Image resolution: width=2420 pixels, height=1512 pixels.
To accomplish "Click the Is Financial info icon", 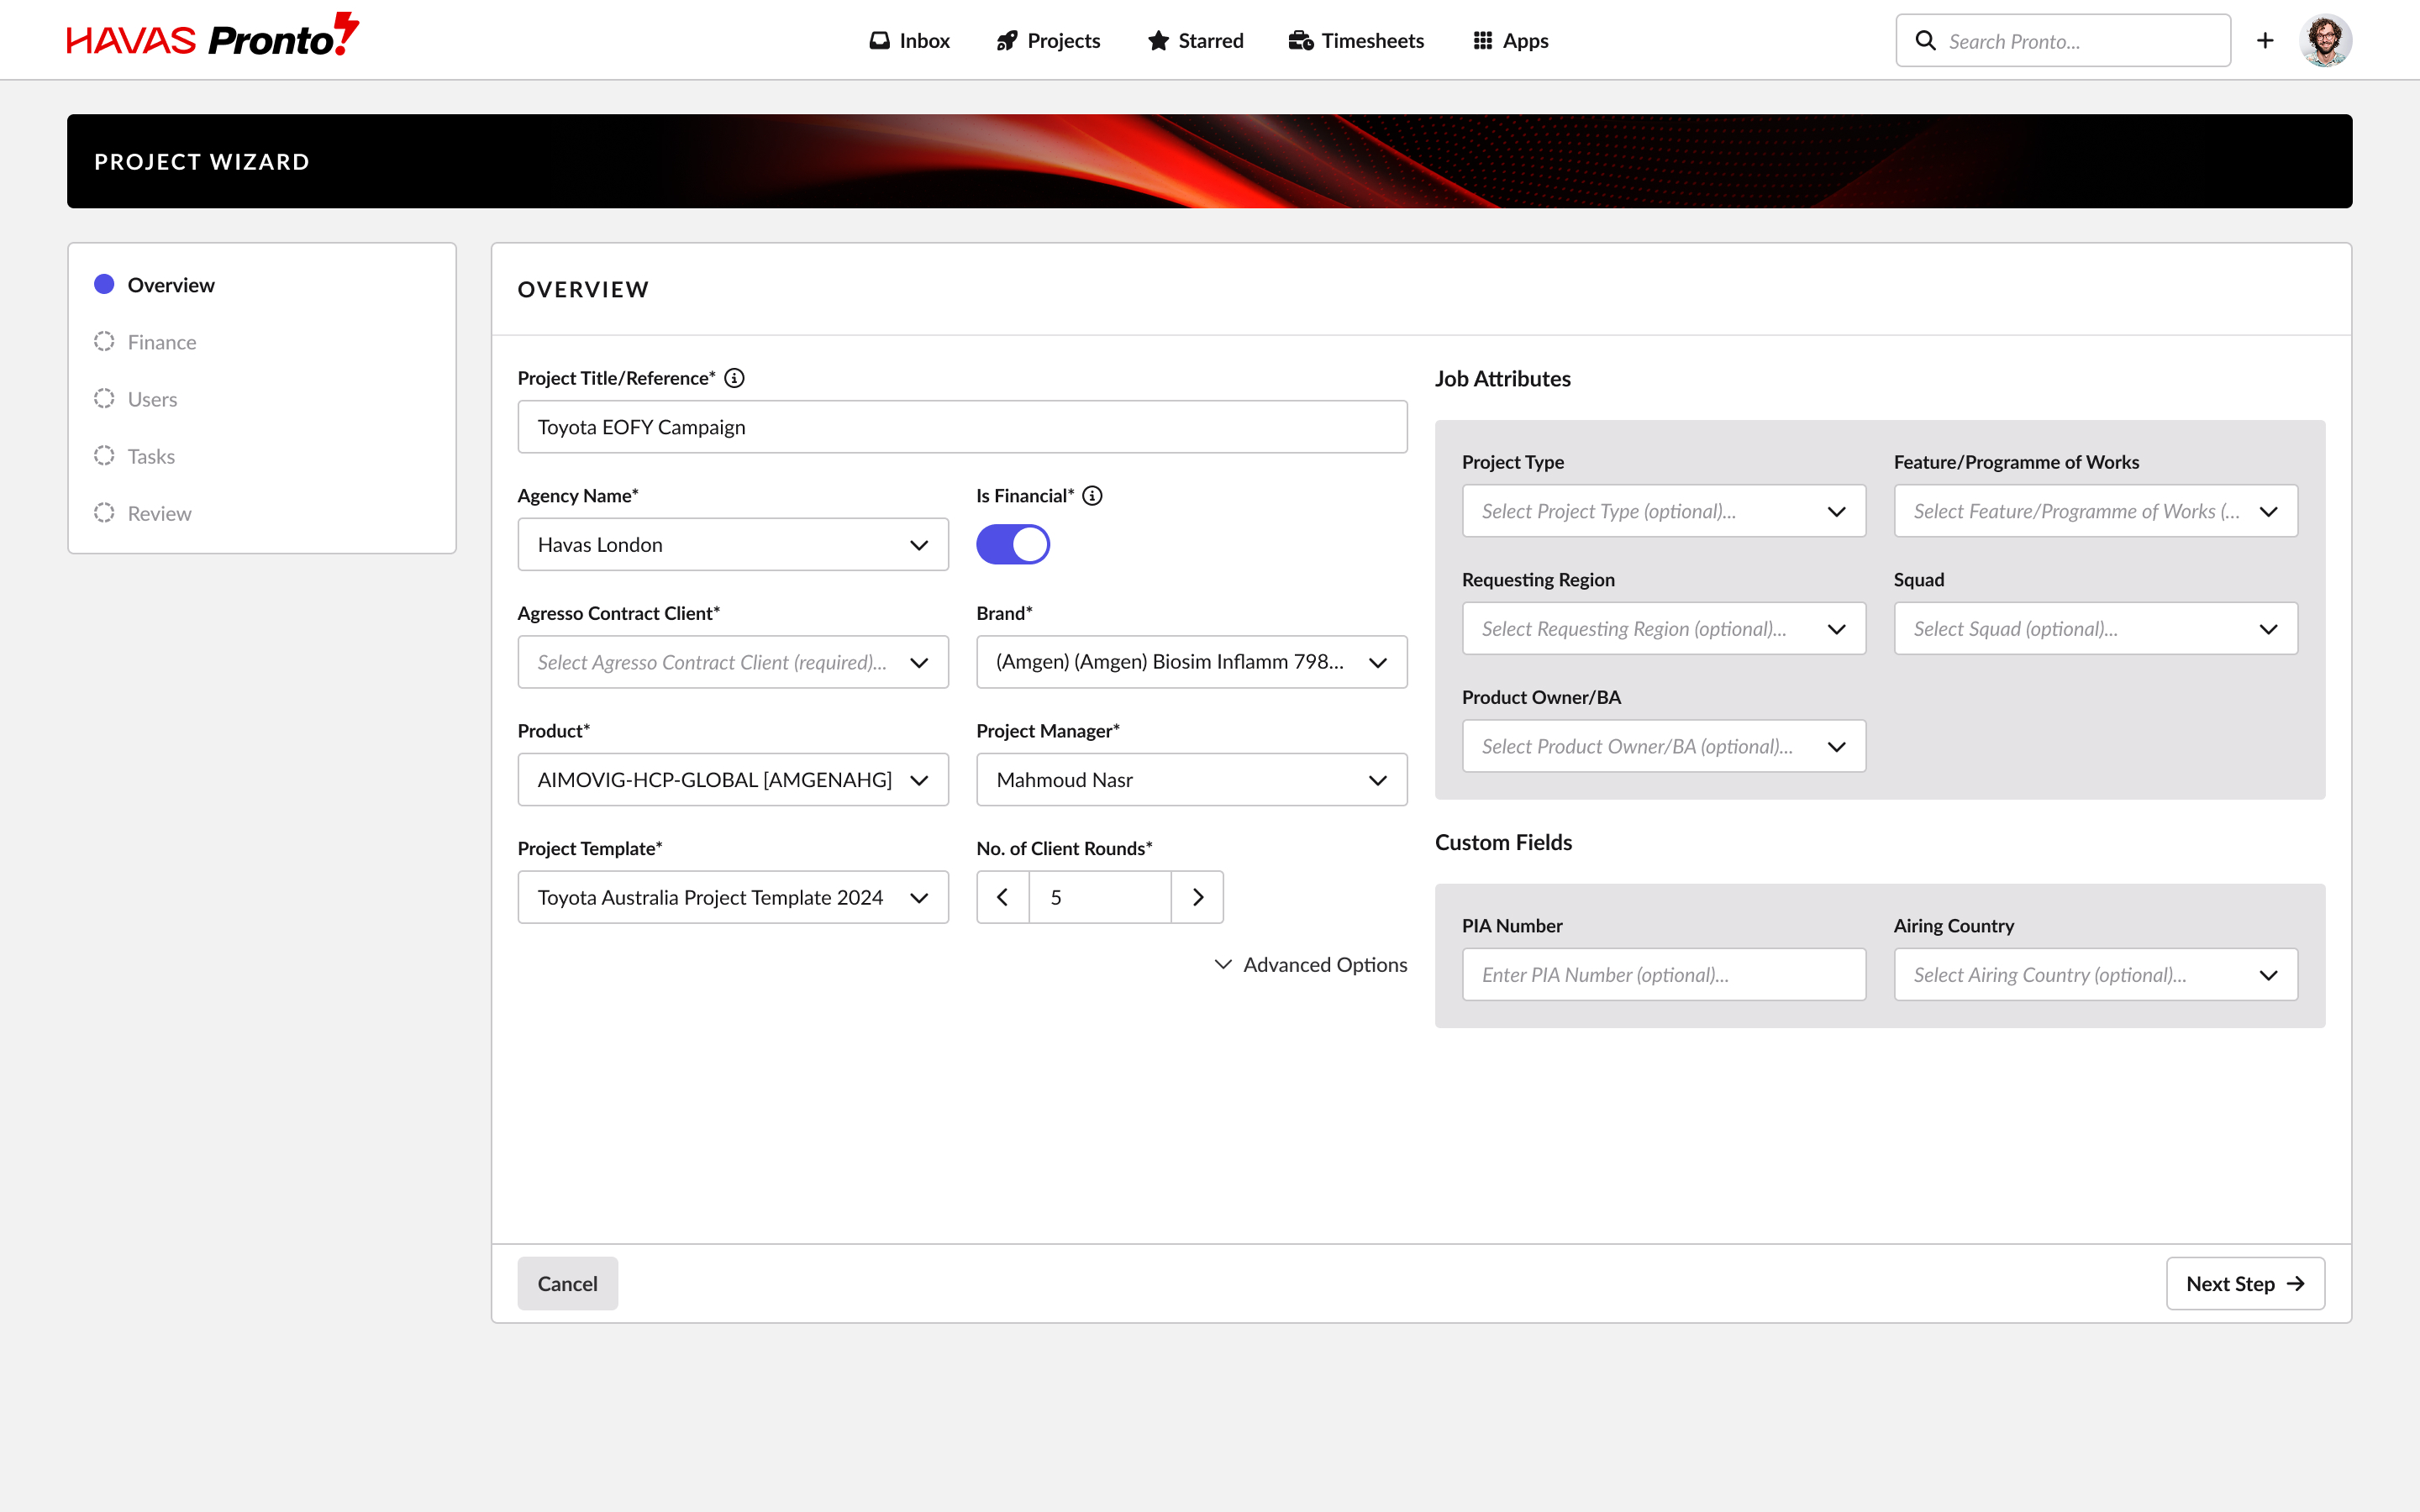I will point(1092,496).
